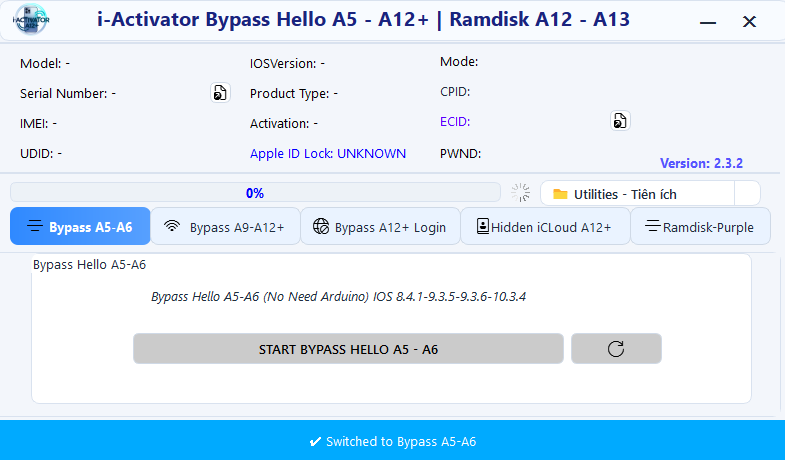The height and width of the screenshot is (460, 785).
Task: Switch to the Bypass A5-A6 tab
Action: pyautogui.click(x=80, y=226)
